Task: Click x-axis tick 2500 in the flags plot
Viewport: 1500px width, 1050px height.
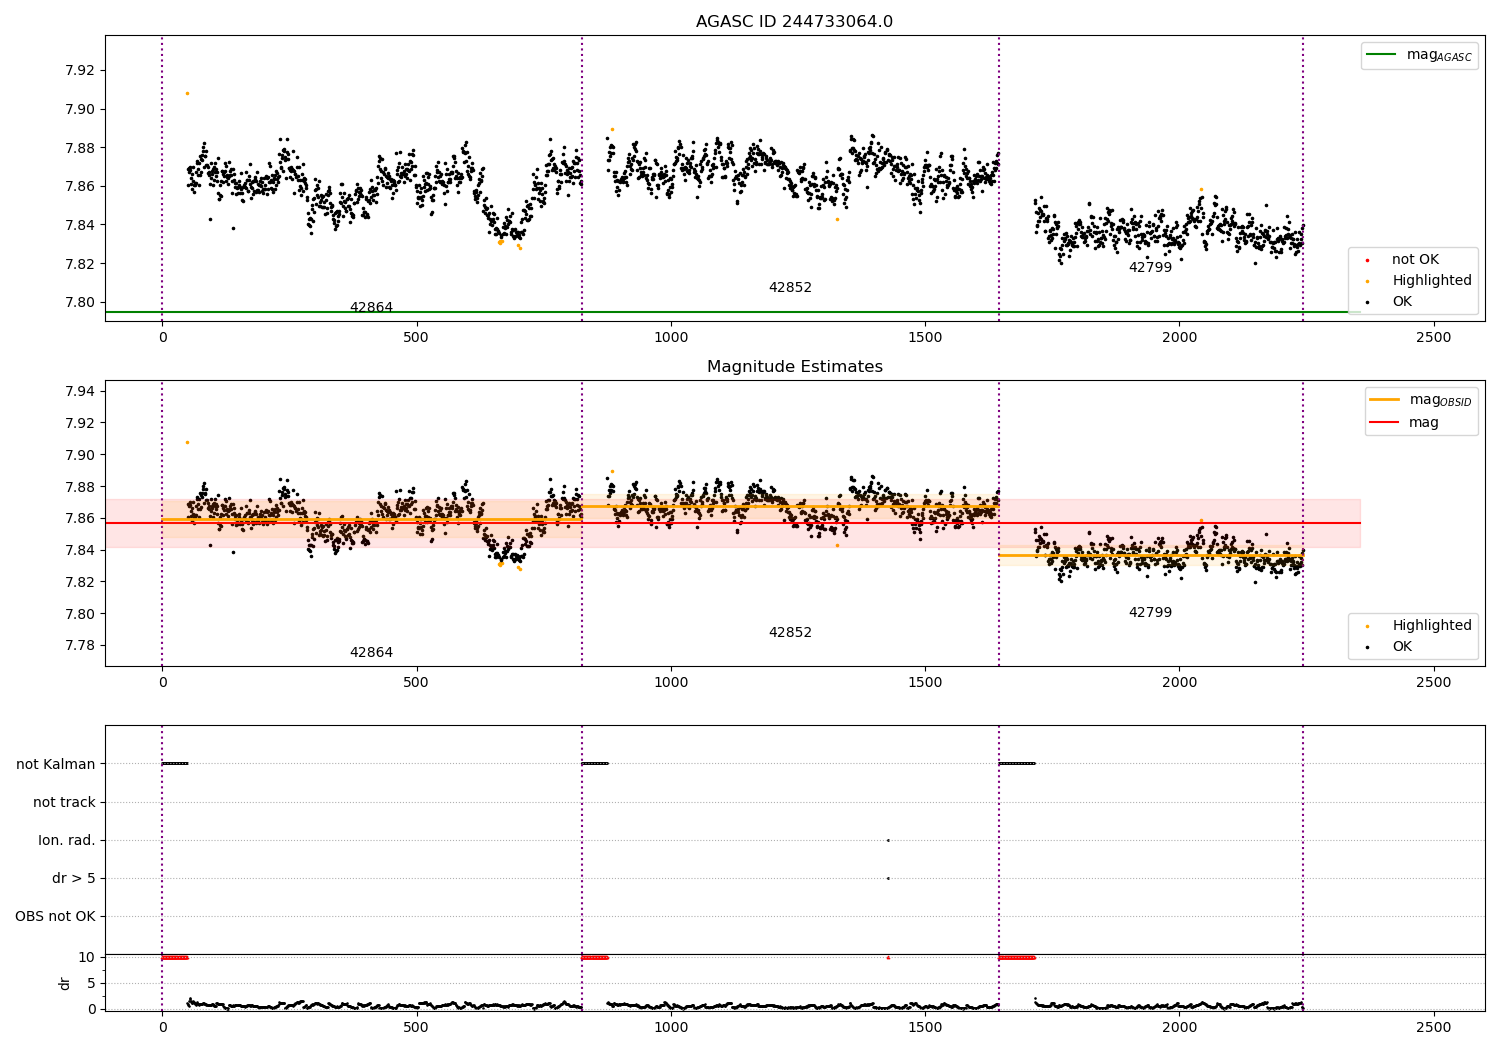Action: [1434, 1028]
